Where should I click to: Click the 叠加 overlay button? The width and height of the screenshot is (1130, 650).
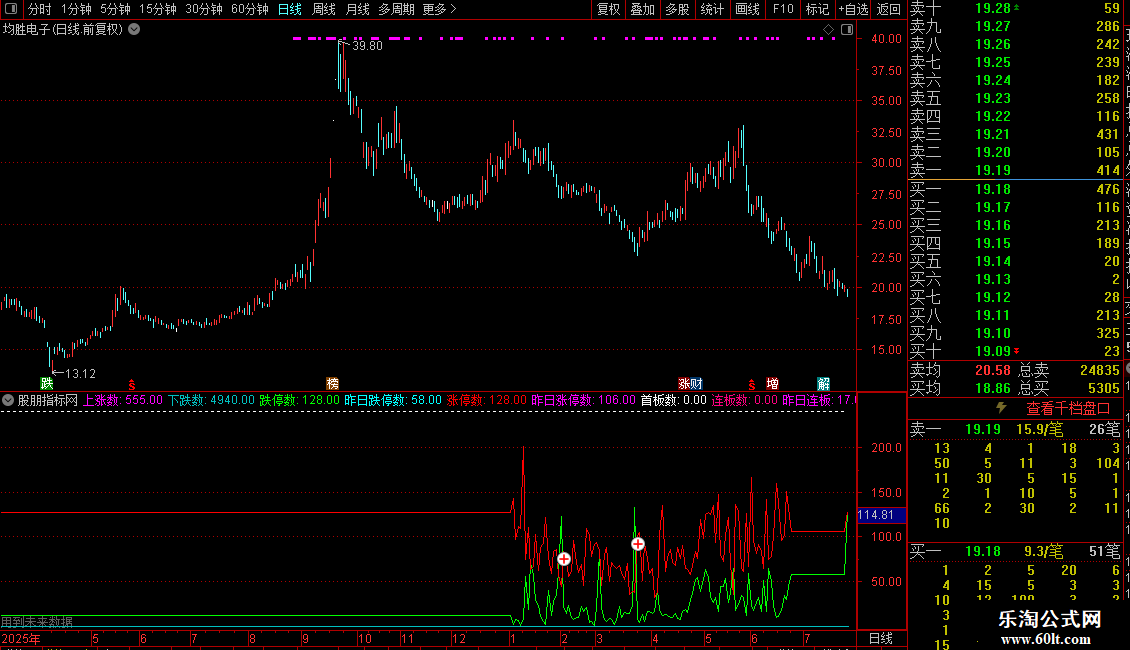643,9
